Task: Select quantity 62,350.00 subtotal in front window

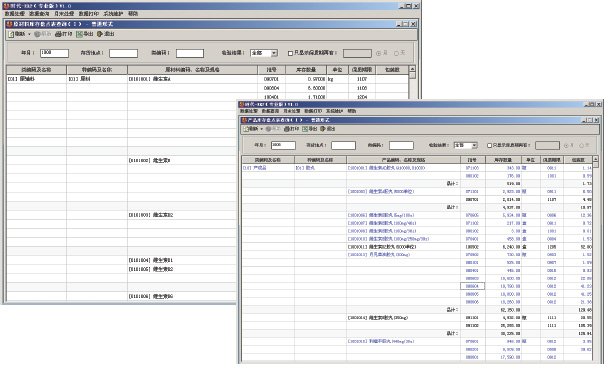Action: click(503, 310)
